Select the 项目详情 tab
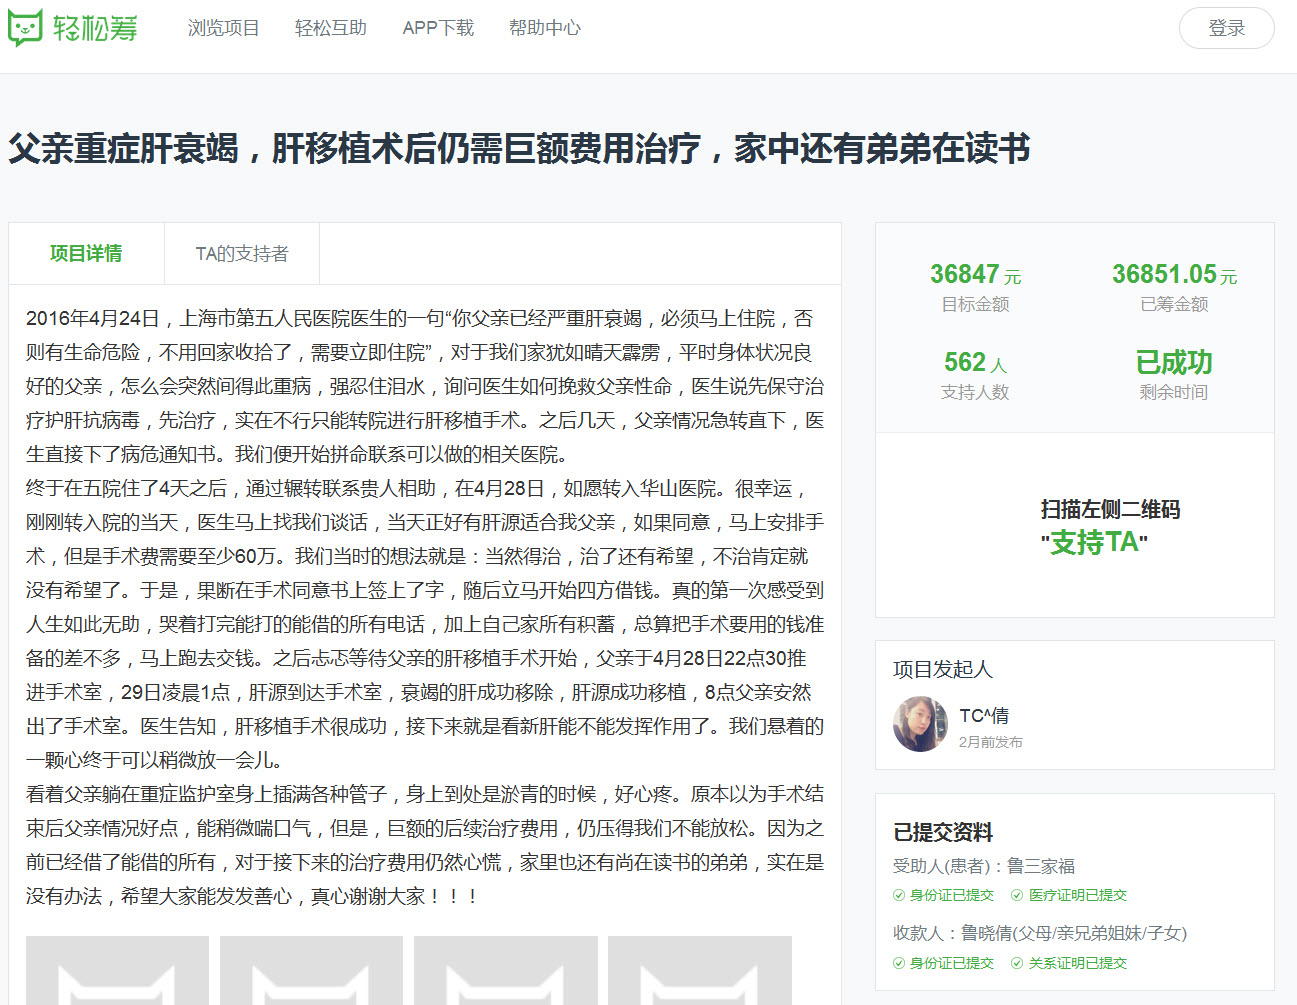 [86, 254]
